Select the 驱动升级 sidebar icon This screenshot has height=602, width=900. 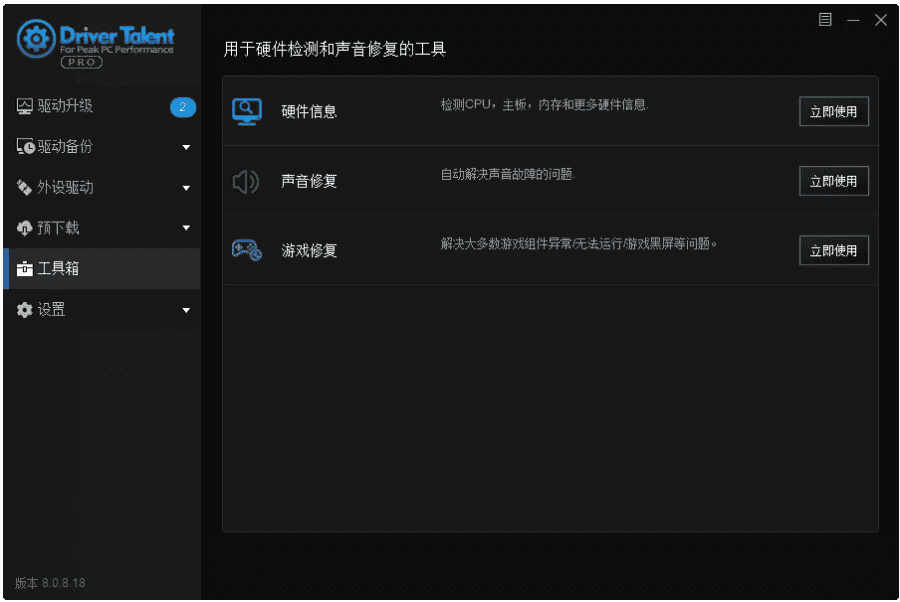pyautogui.click(x=24, y=105)
